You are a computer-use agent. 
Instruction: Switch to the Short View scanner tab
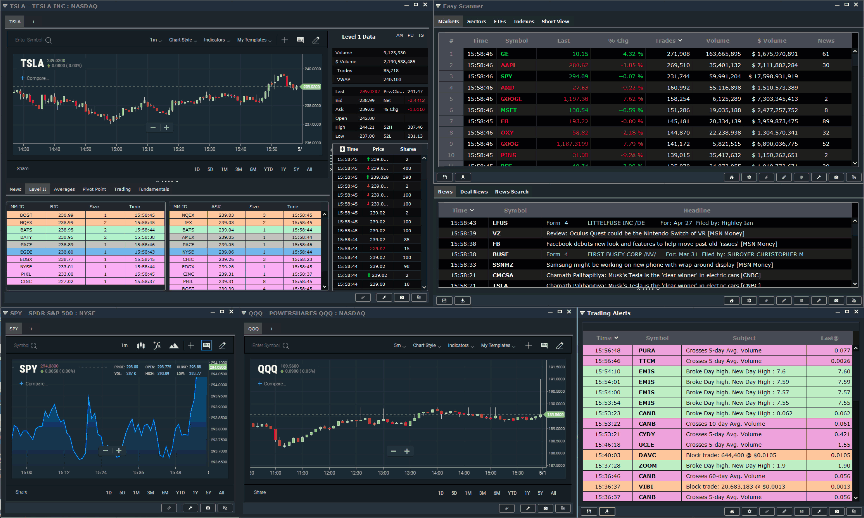pyautogui.click(x=556, y=20)
